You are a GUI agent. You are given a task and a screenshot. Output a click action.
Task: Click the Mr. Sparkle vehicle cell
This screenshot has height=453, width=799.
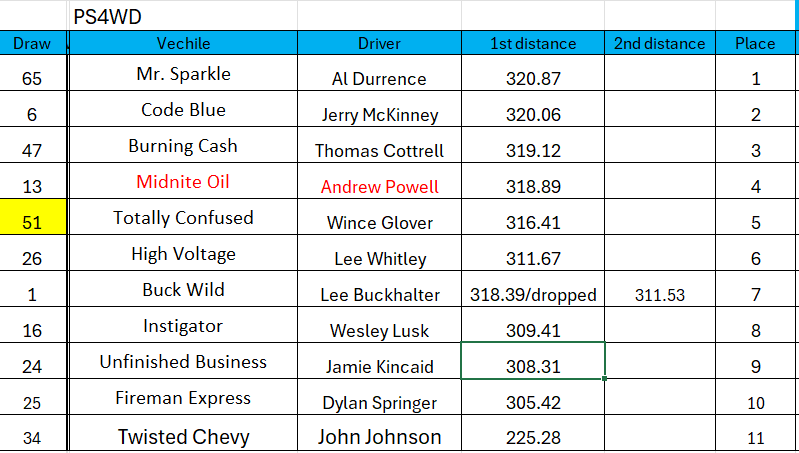[183, 74]
